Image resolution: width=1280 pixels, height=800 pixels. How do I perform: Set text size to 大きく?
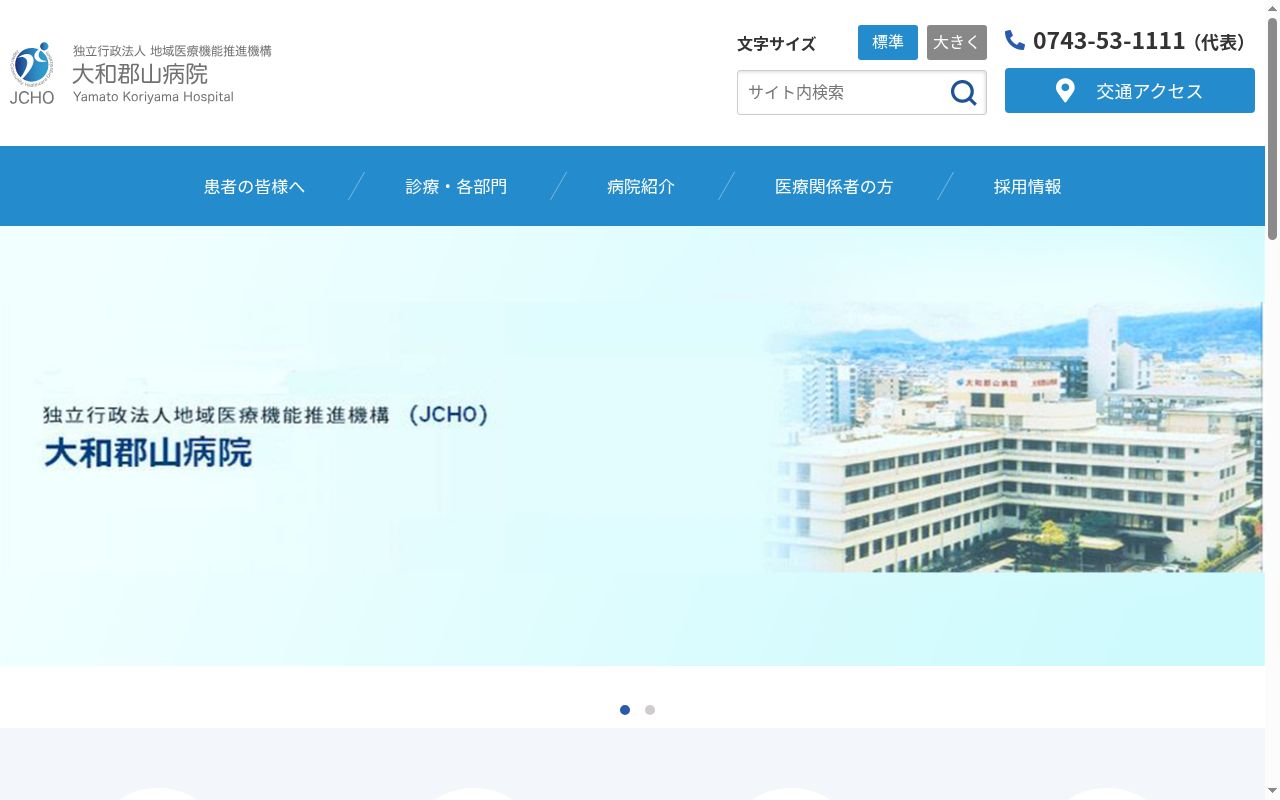[x=957, y=42]
